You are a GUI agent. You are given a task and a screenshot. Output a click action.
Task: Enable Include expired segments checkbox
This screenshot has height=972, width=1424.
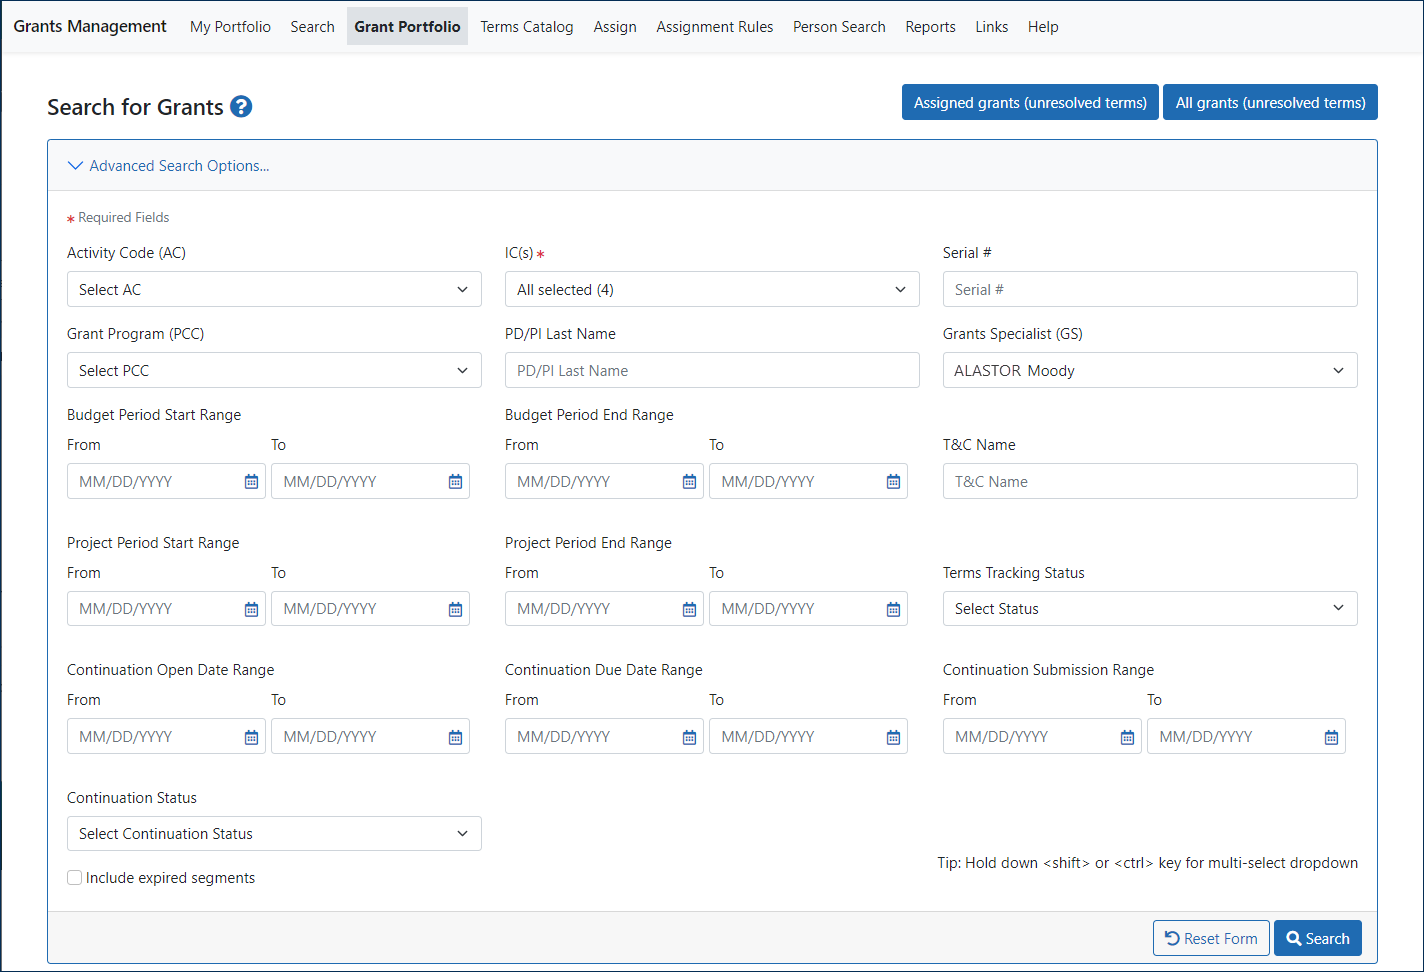[x=75, y=878]
